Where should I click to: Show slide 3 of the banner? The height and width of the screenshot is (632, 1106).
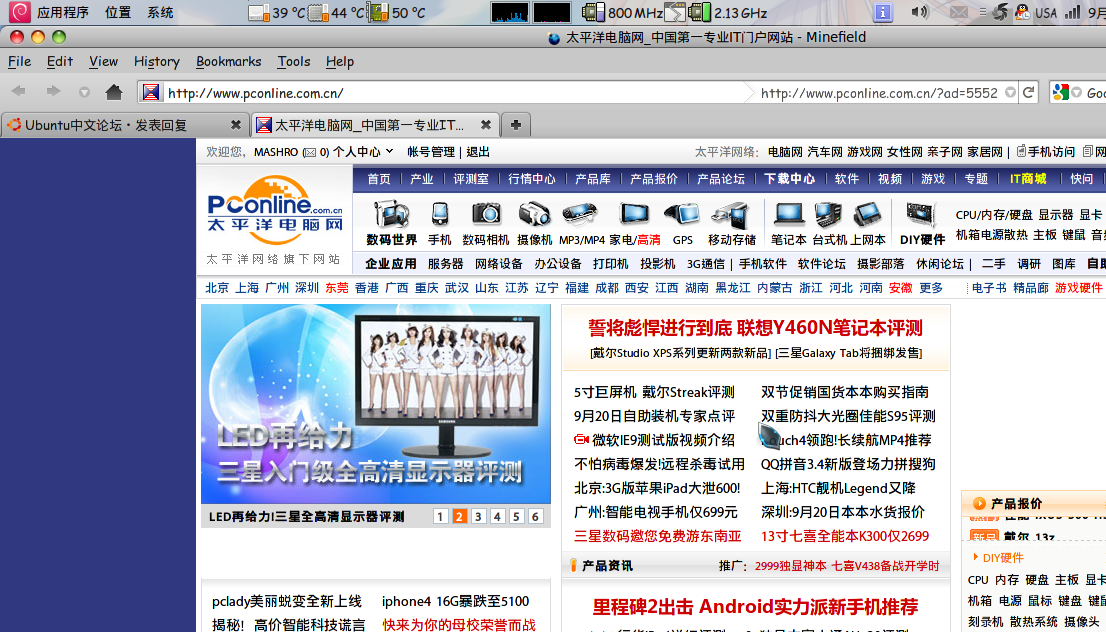tap(478, 516)
